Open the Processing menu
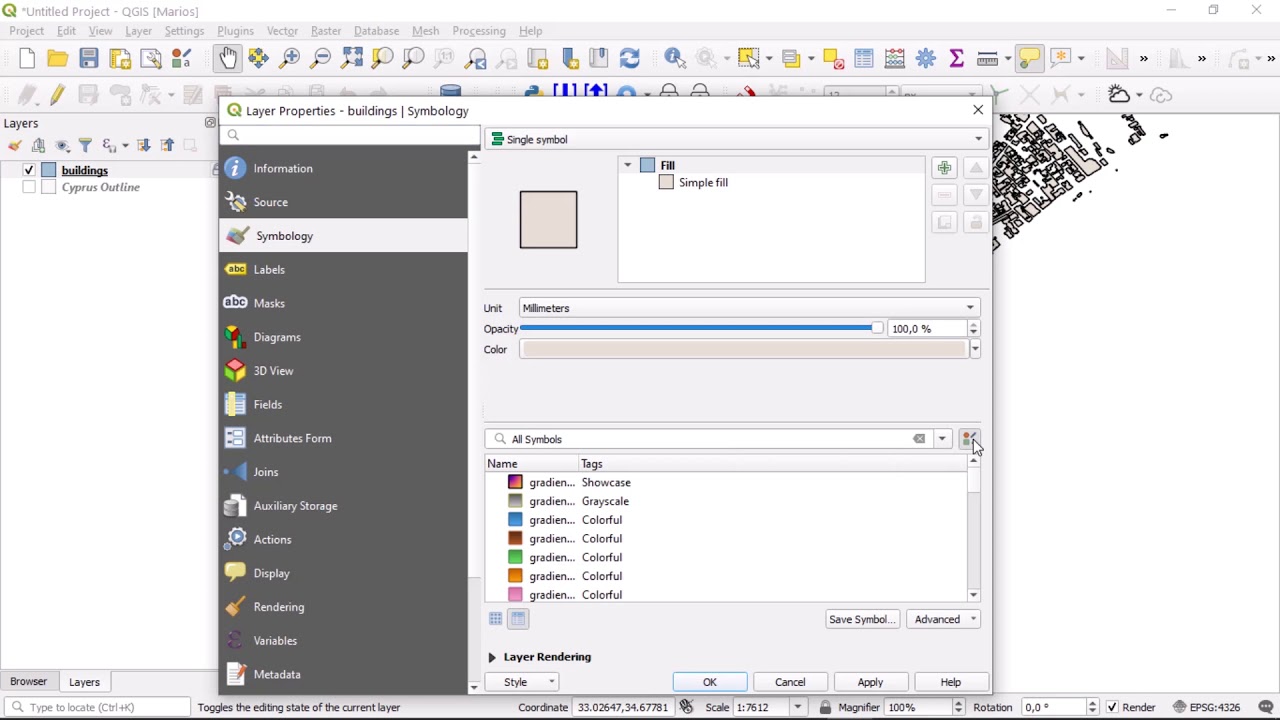The width and height of the screenshot is (1280, 720). 479,31
